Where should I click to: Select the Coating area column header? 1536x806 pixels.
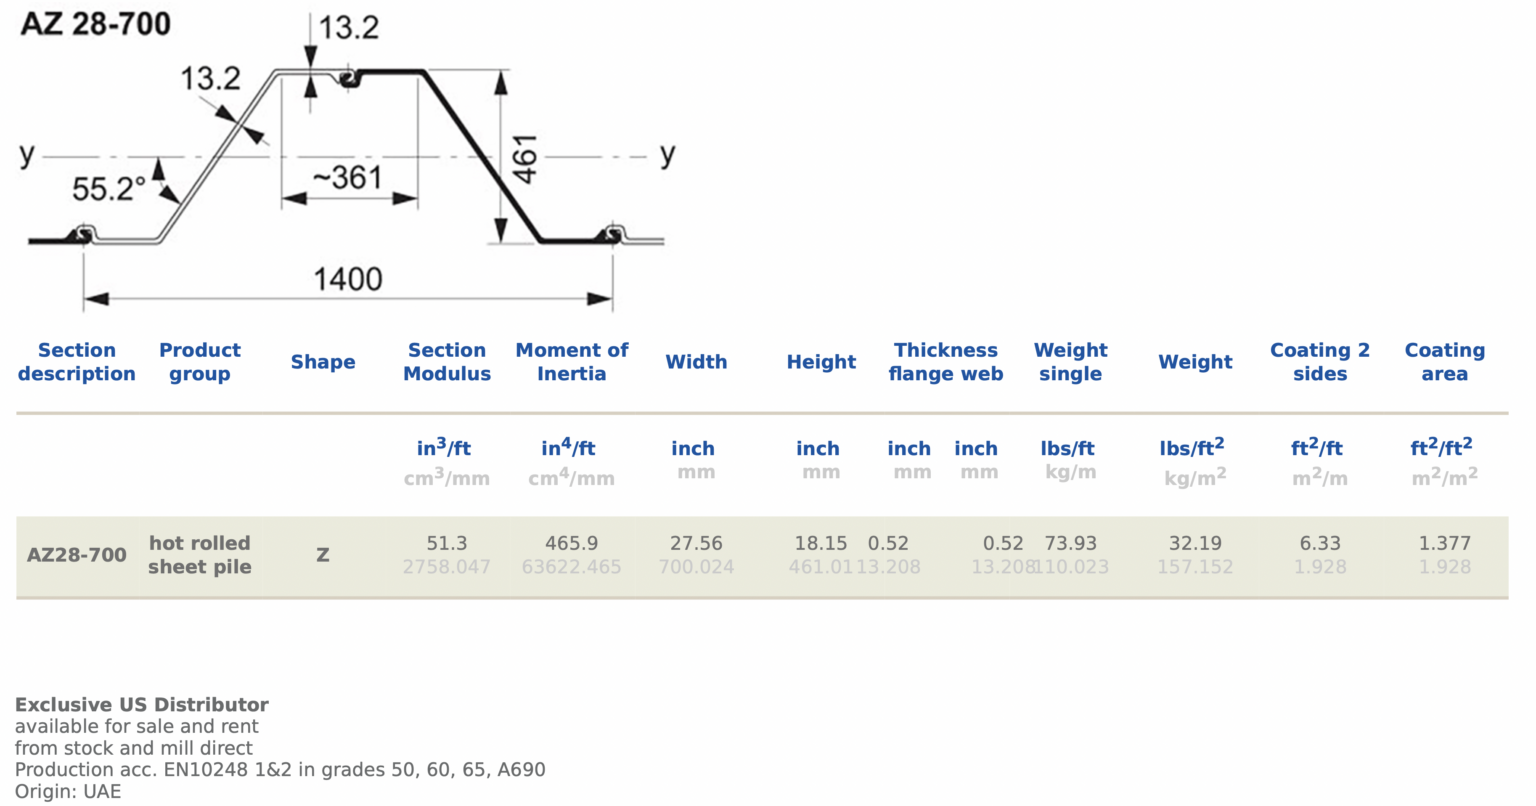pyautogui.click(x=1445, y=362)
